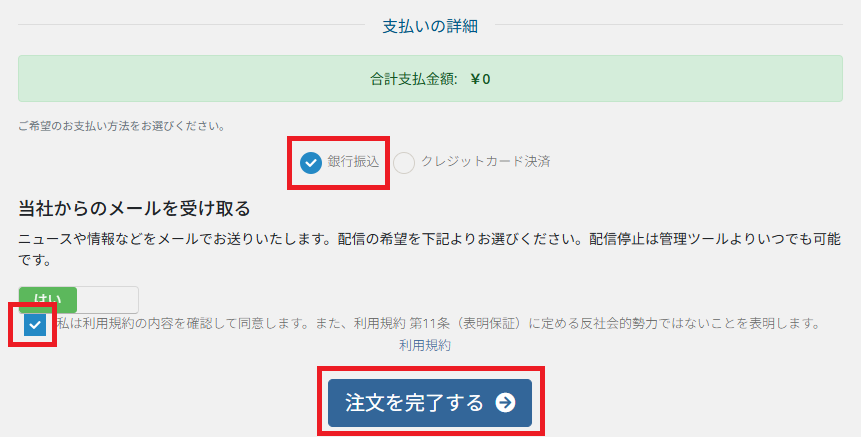This screenshot has height=437, width=861.
Task: Click the ご希望のお支払い方法をお選びください instruction text
Action: 122,126
